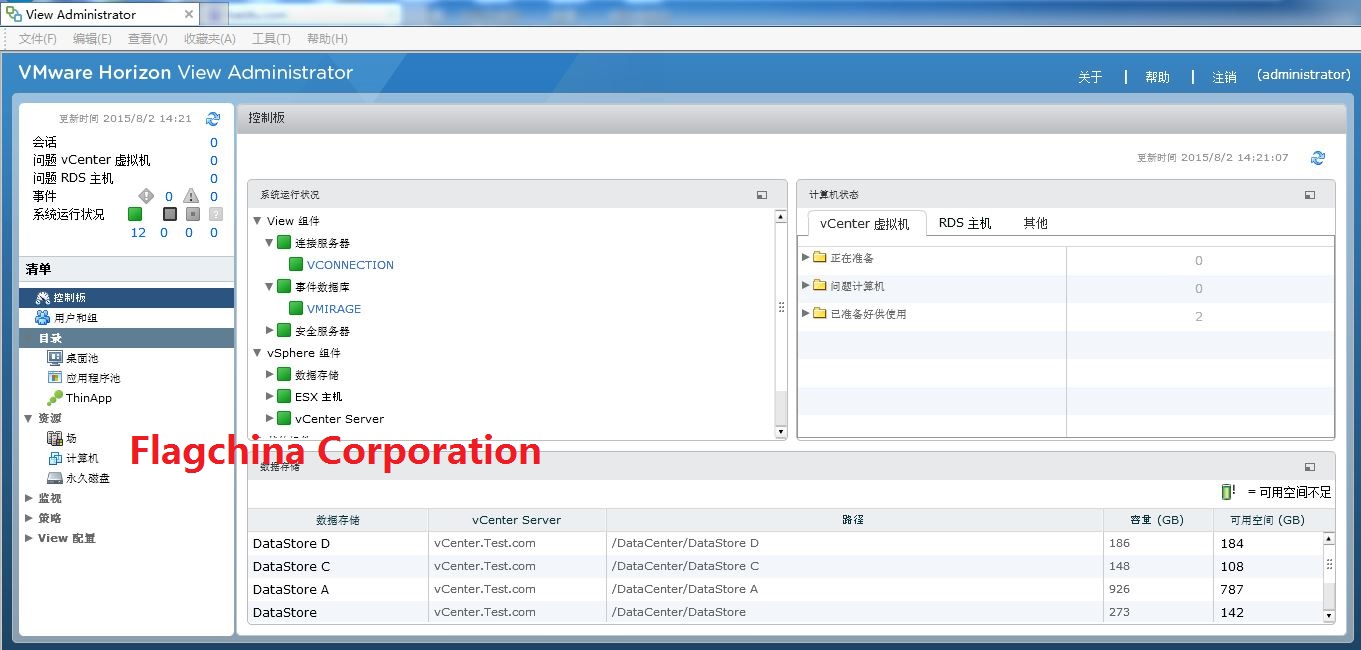Open the 收藏夹(A) menu

(x=210, y=39)
